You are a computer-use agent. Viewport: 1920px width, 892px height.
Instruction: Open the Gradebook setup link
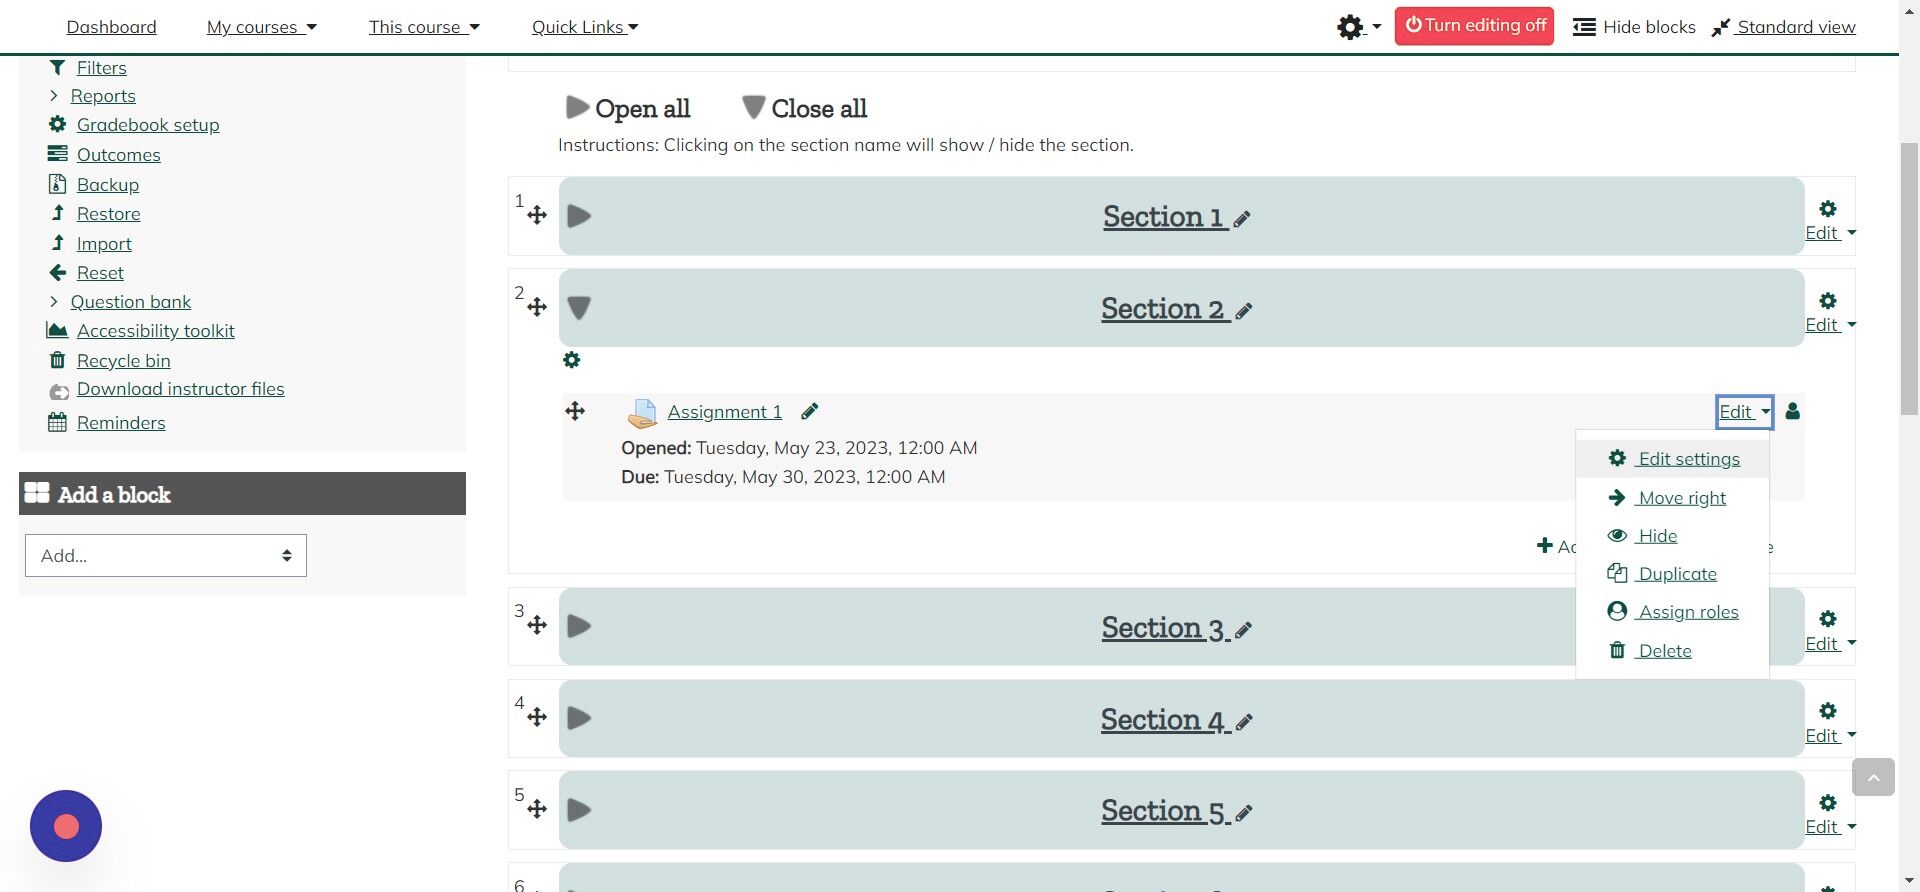coord(148,125)
